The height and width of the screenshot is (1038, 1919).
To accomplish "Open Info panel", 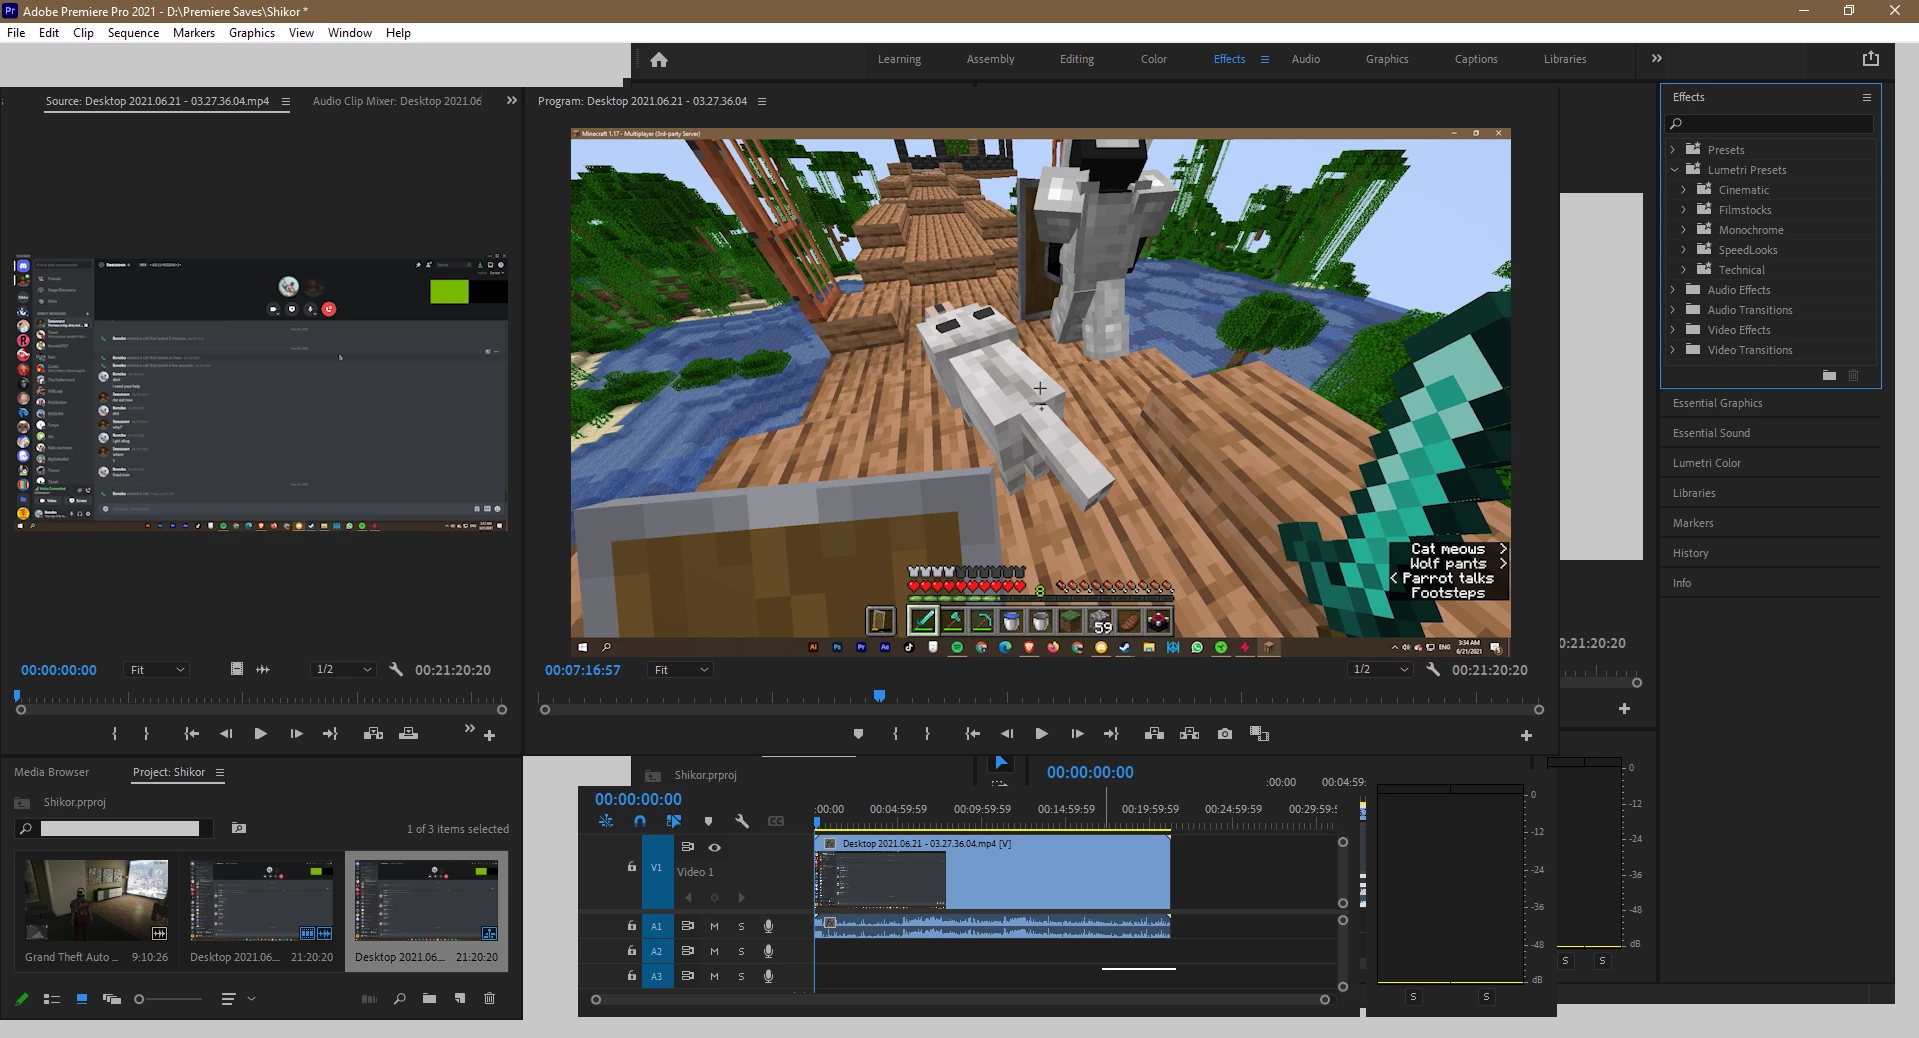I will point(1681,583).
